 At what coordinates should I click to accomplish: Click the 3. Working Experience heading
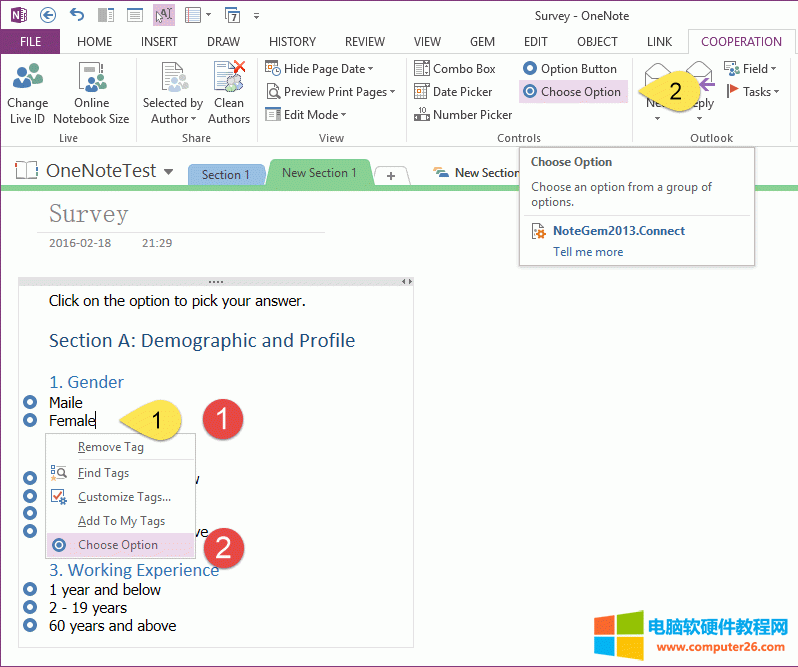click(134, 570)
